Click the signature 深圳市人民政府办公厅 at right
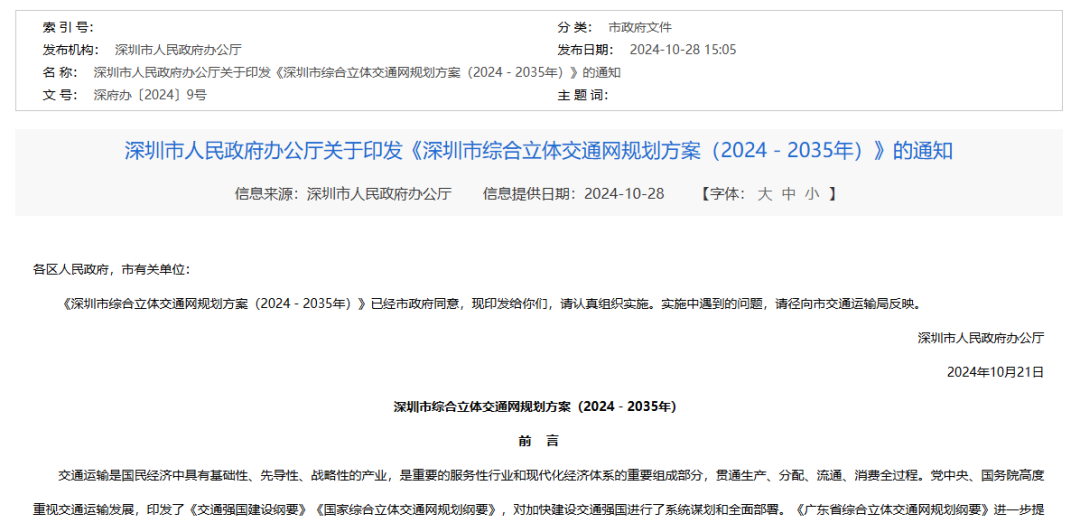The height and width of the screenshot is (523, 1080). click(x=981, y=338)
